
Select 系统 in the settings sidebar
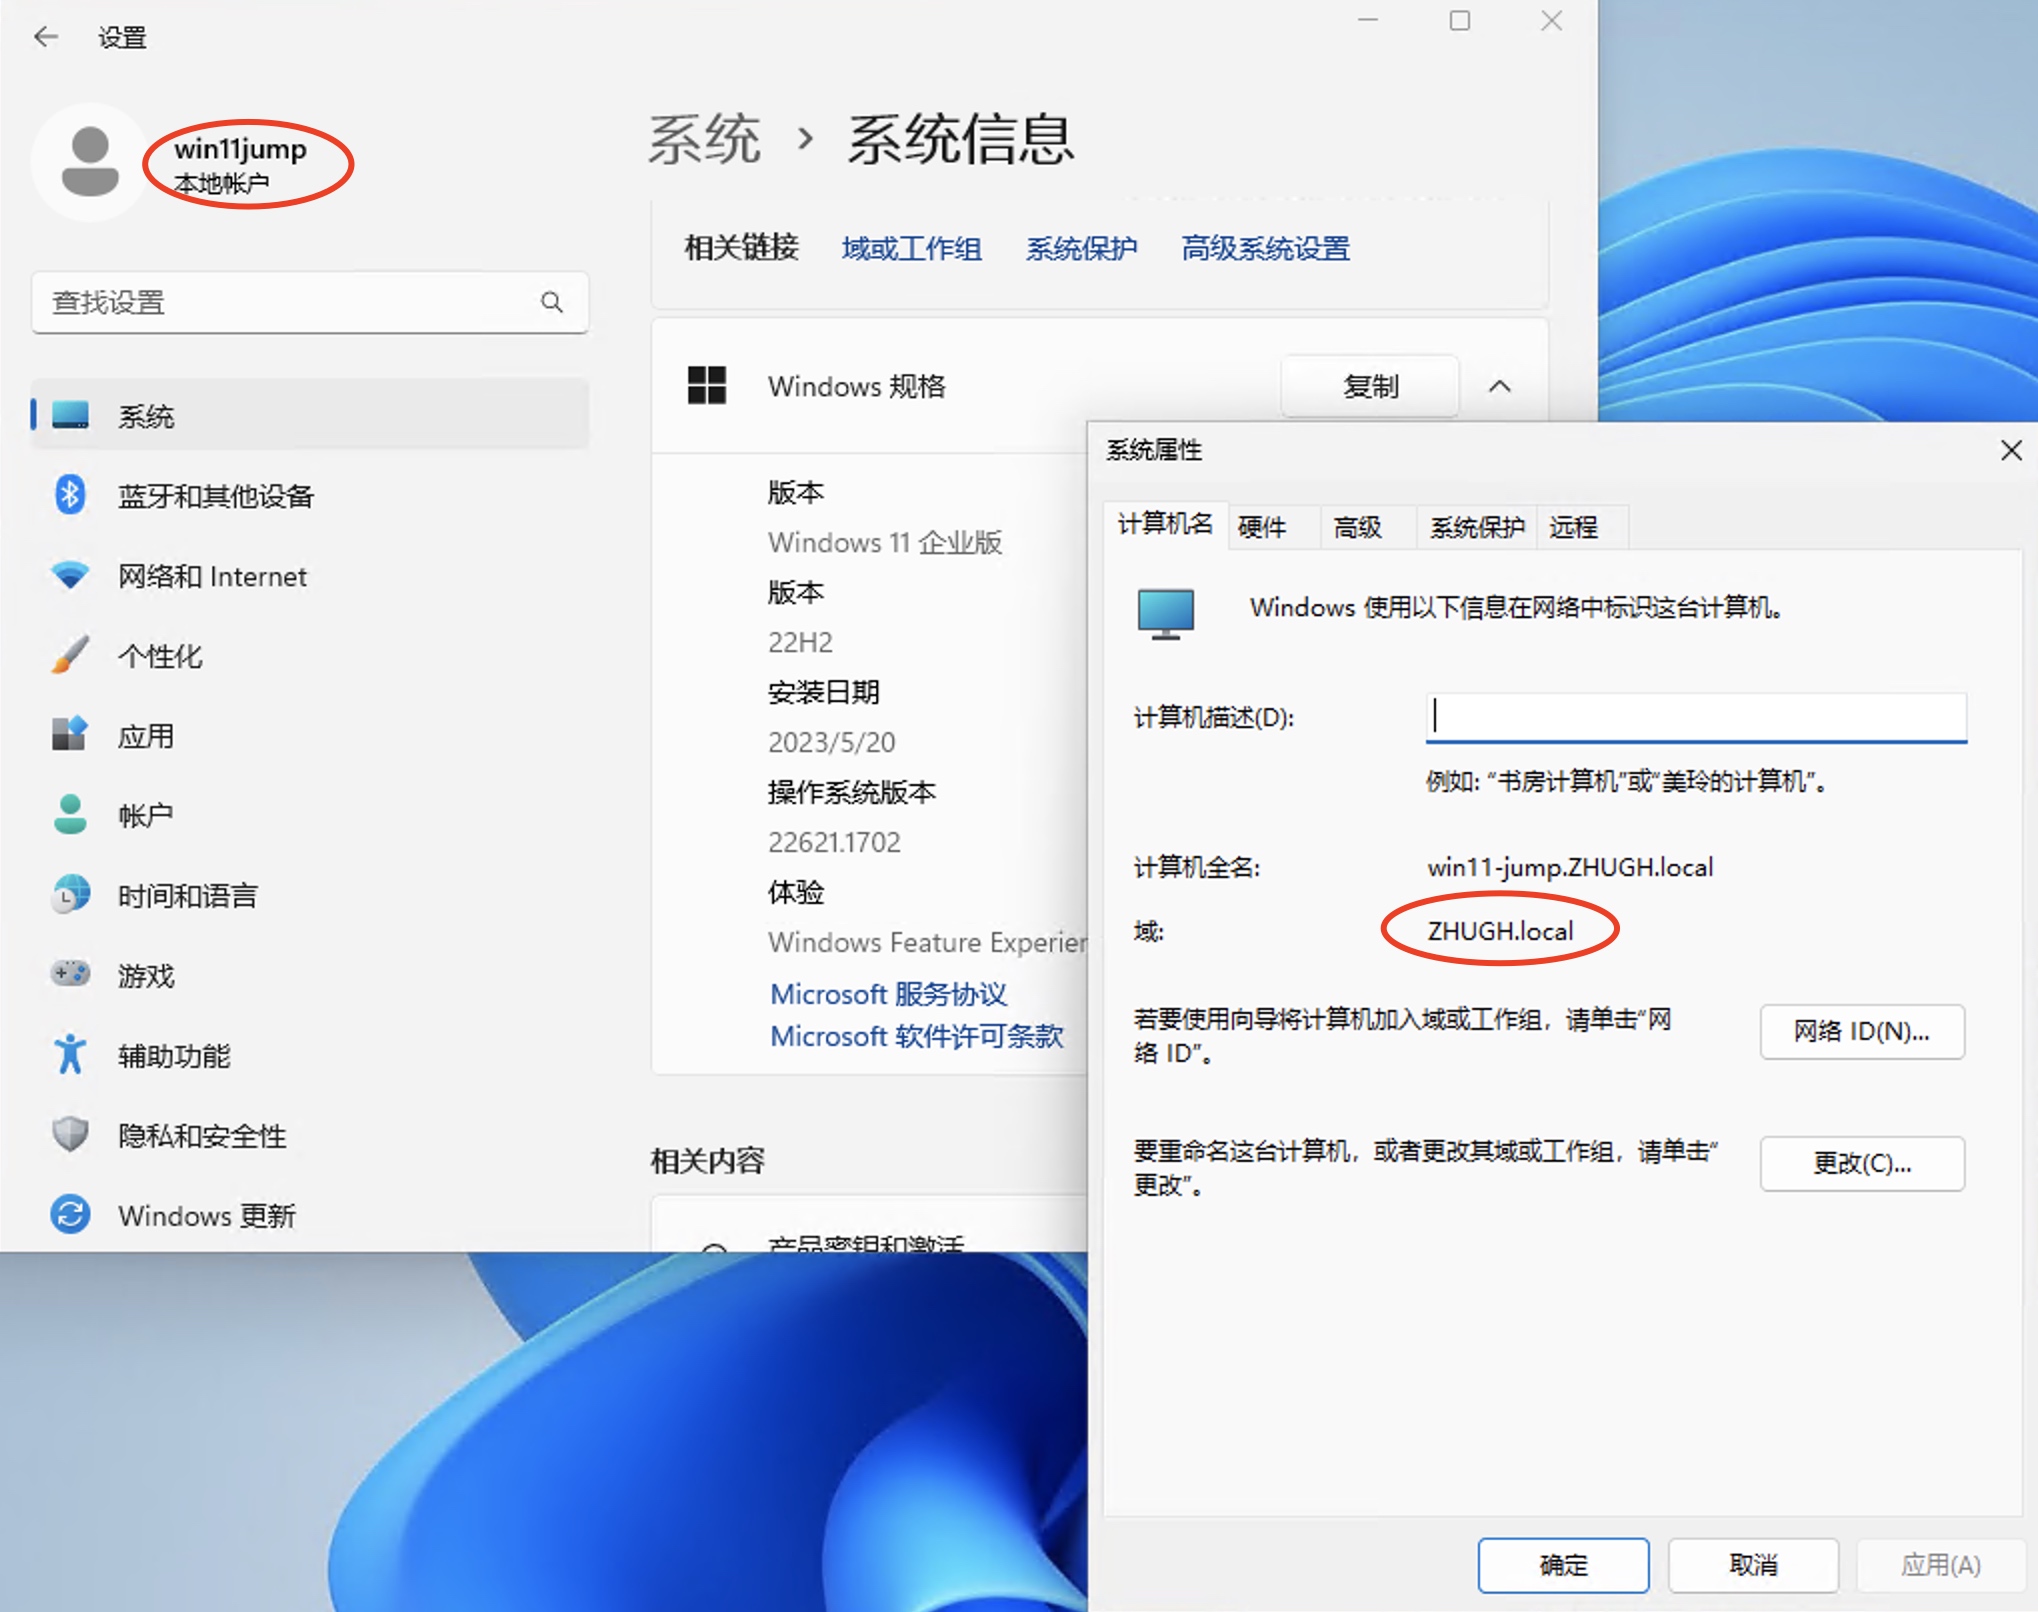click(x=310, y=415)
